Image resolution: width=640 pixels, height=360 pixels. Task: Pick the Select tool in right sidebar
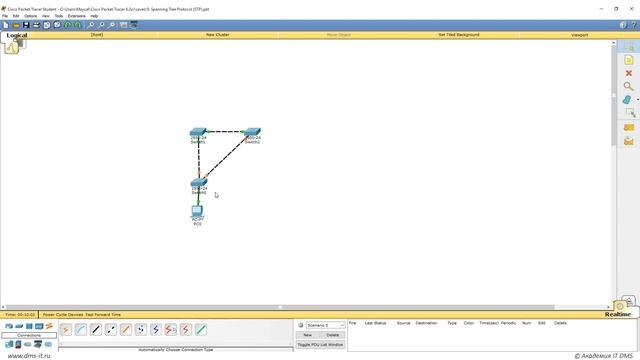pyautogui.click(x=629, y=47)
